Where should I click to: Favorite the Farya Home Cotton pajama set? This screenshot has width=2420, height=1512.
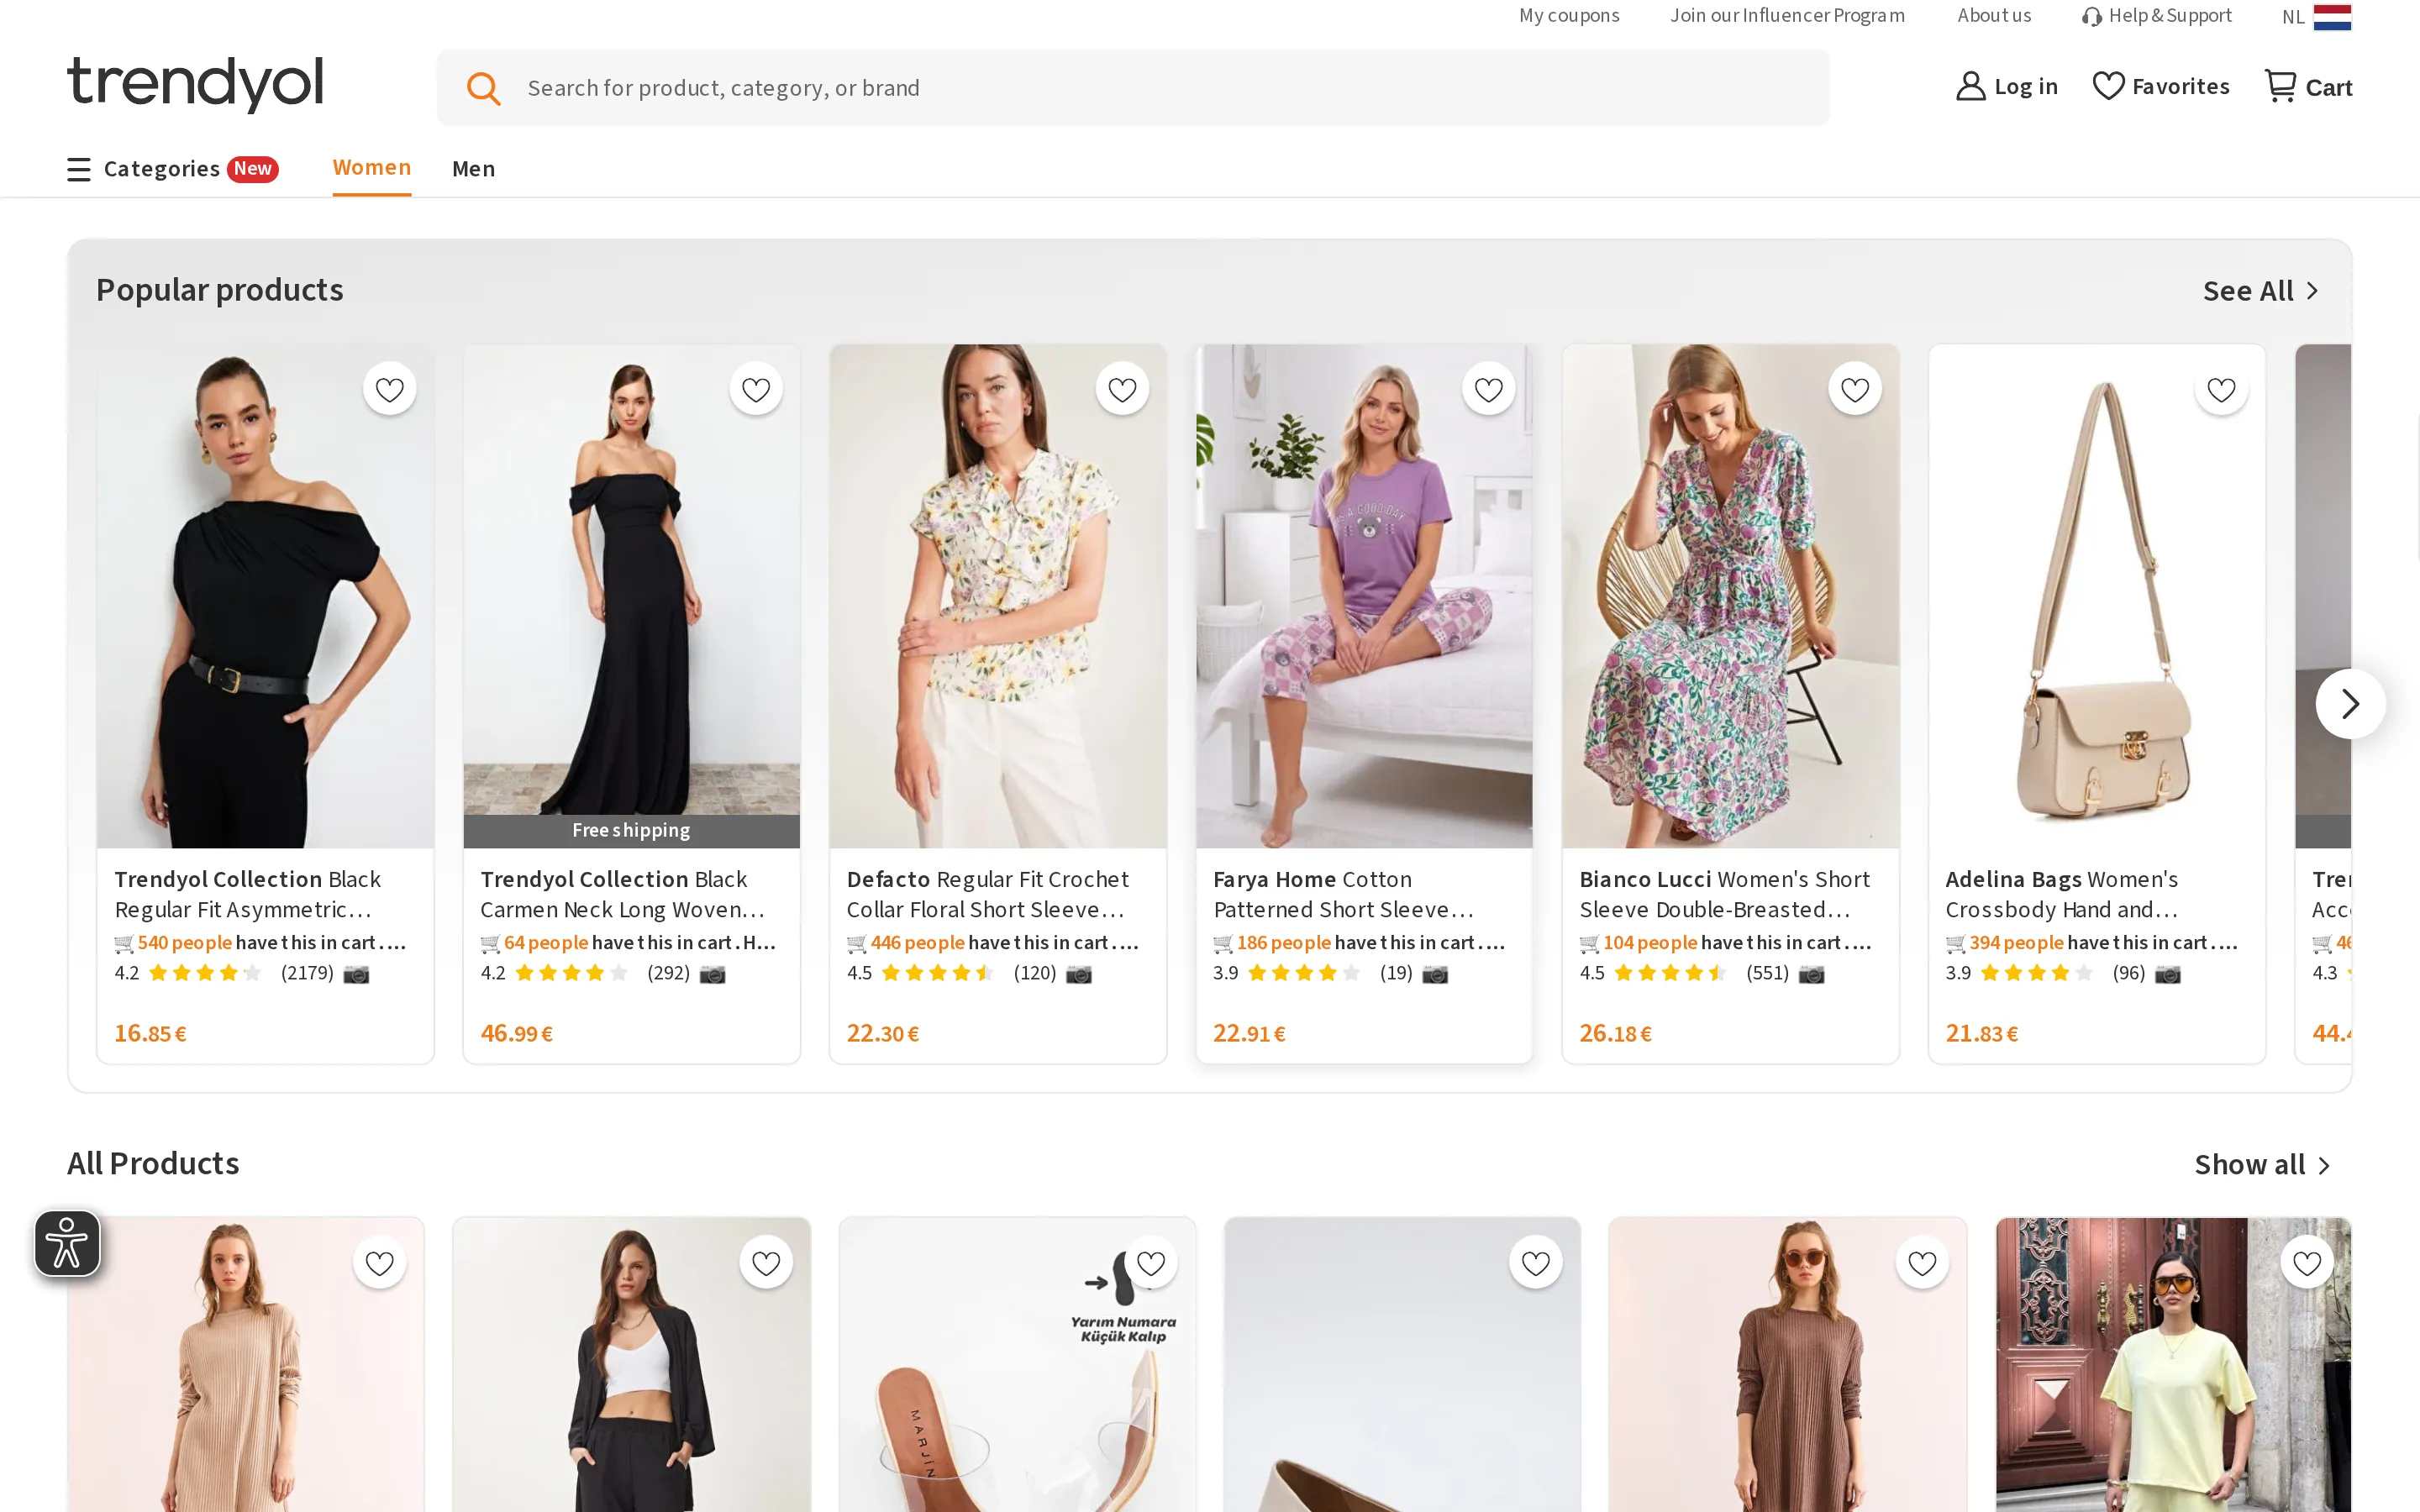point(1488,389)
